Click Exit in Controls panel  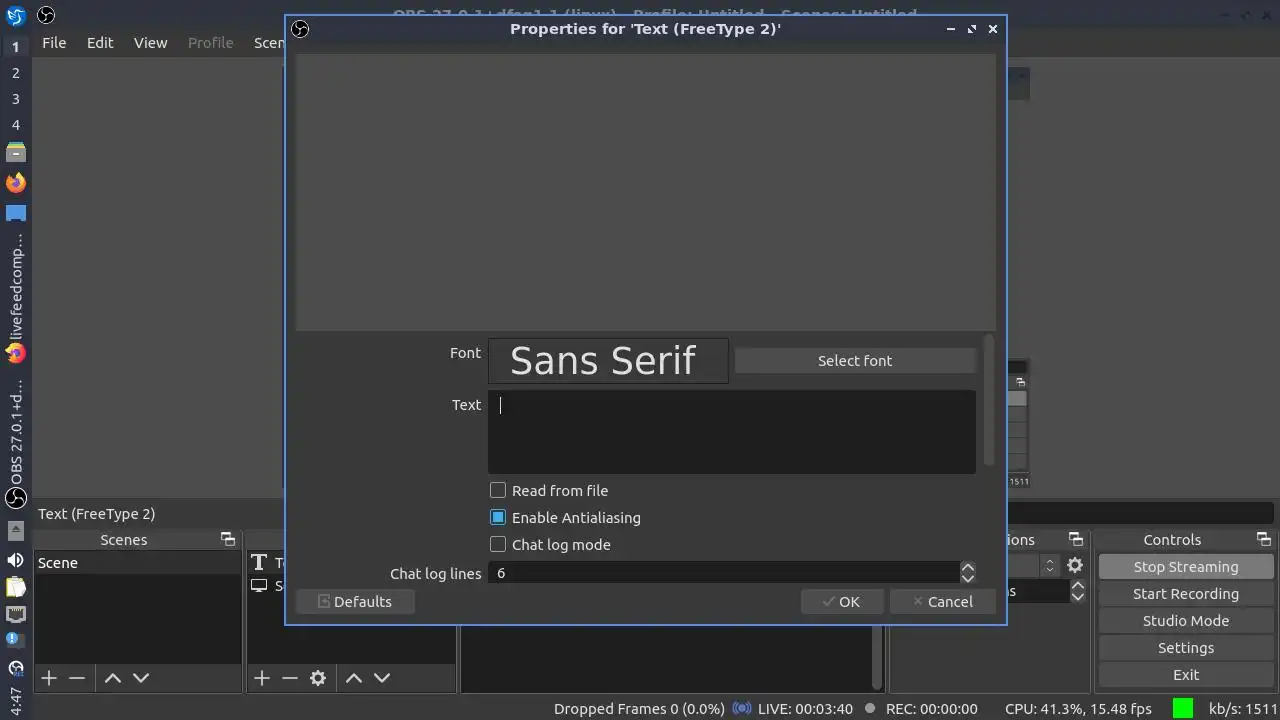click(x=1185, y=674)
